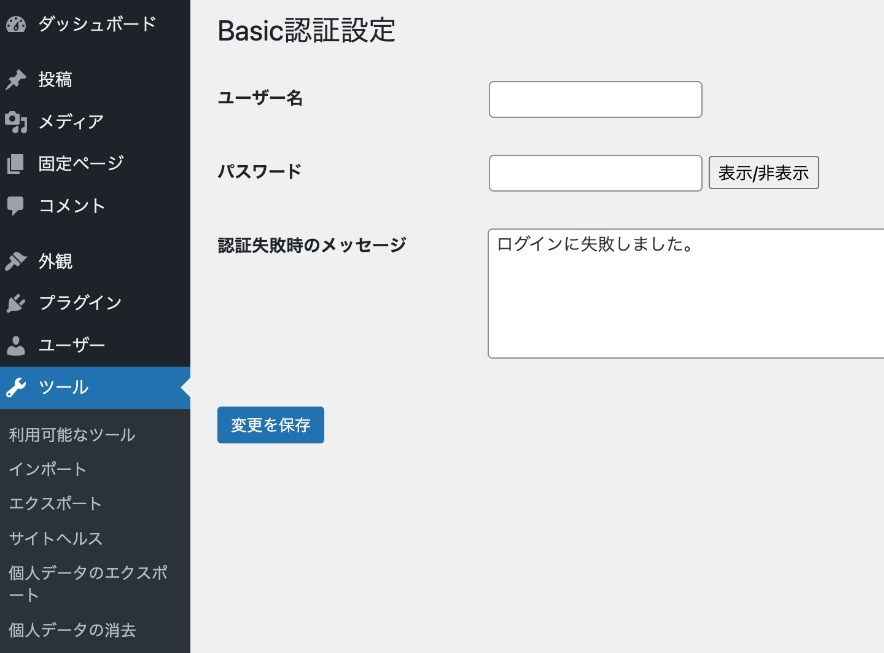
Task: Click the ユーザー名 input field
Action: pos(594,99)
